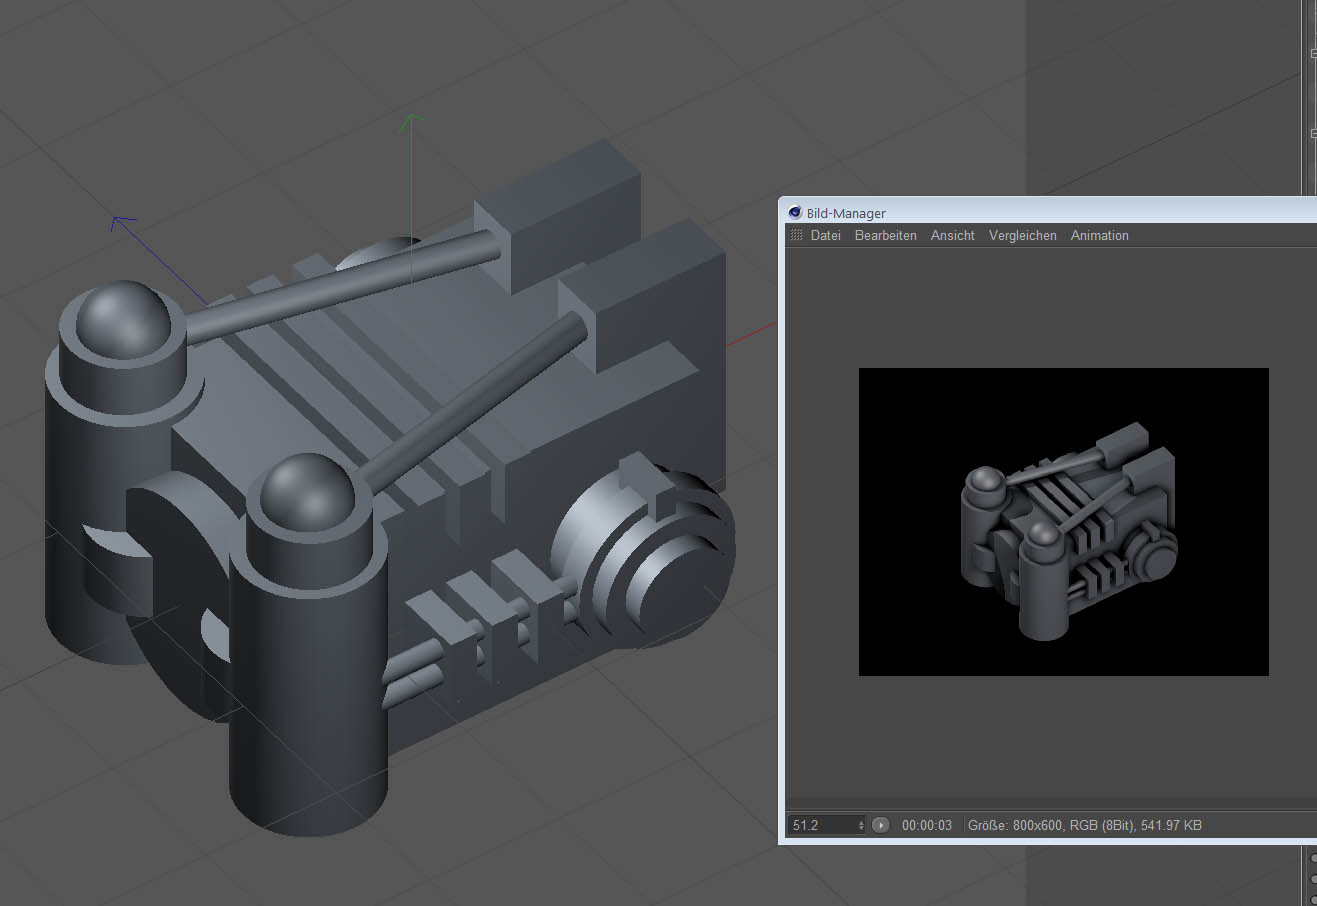Click the zoom field stepper arrows

(861, 825)
